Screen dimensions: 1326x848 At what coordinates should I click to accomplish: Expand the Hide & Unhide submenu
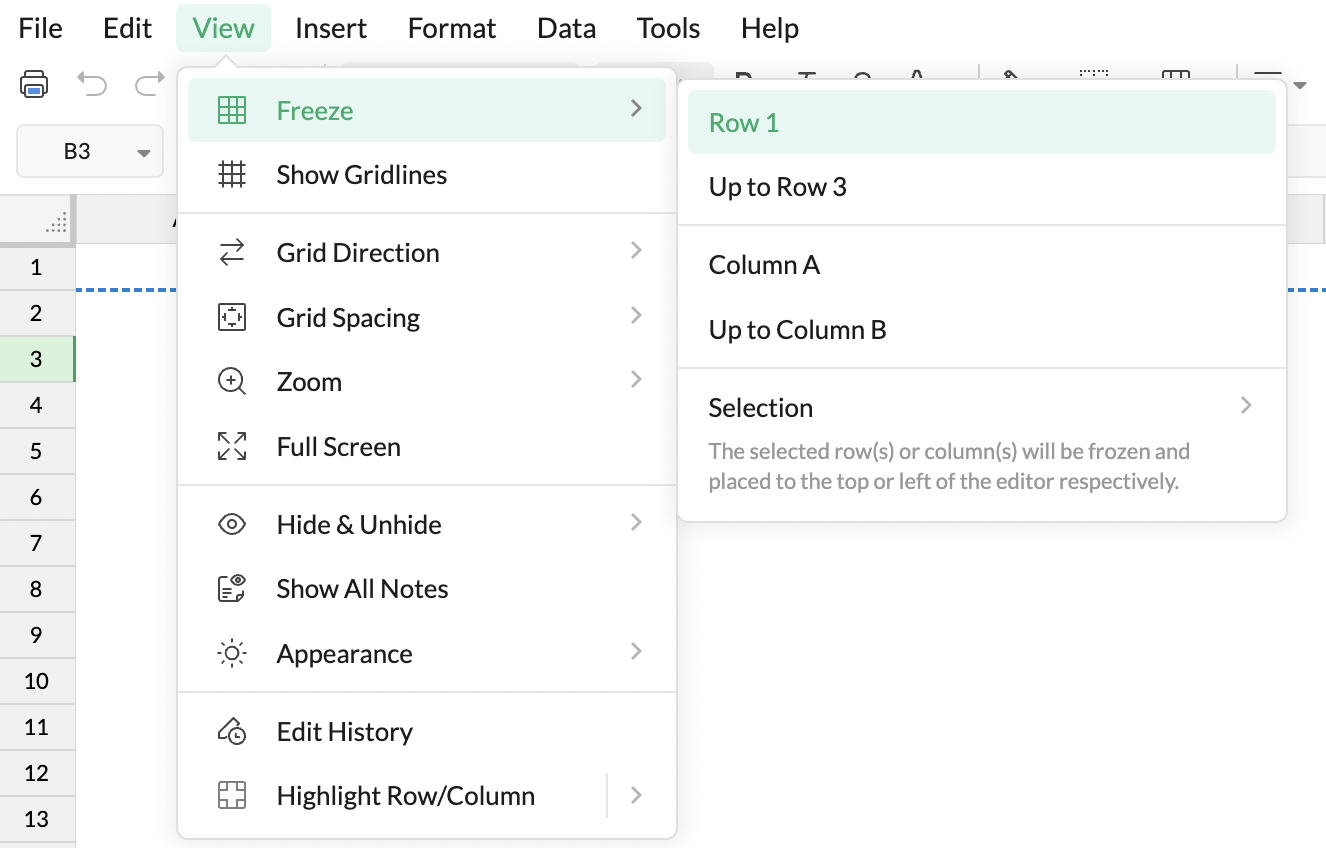[427, 525]
